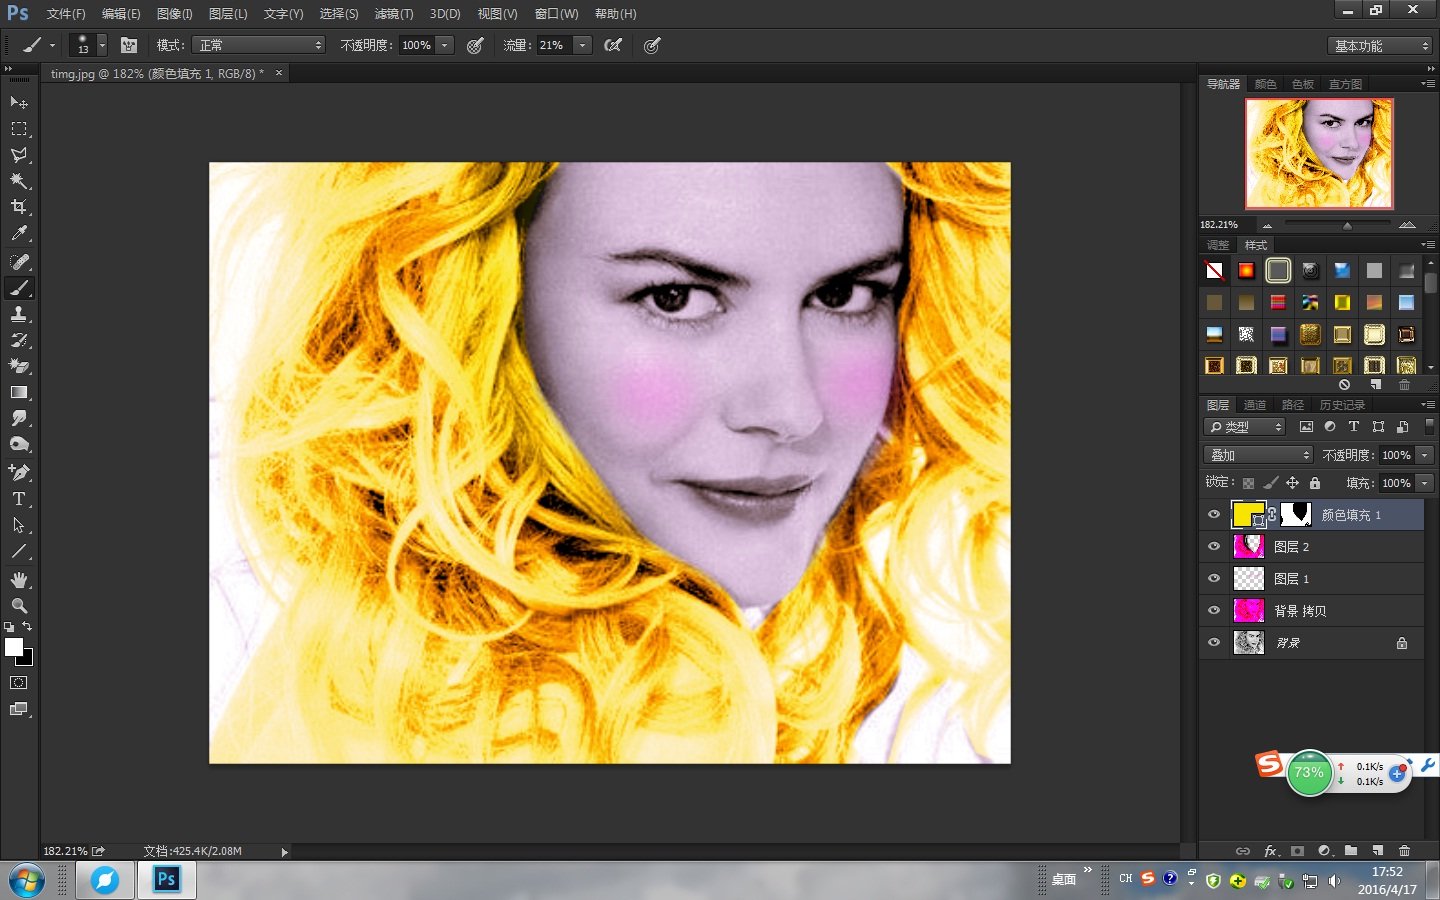Open the brush 模式 dropdown

[258, 45]
